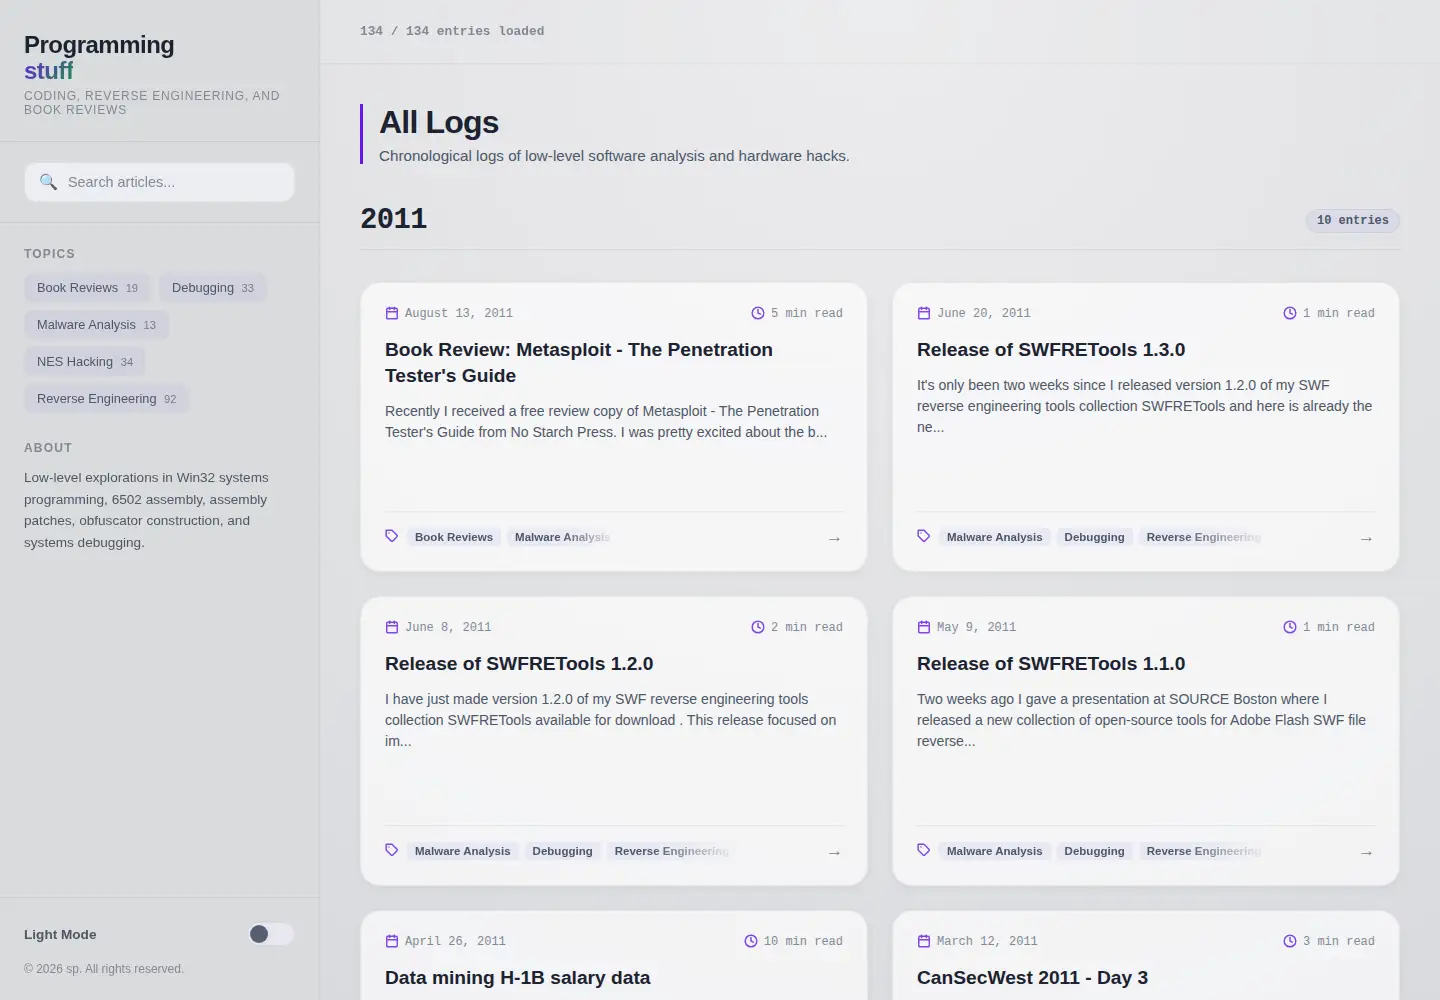Click the 2011 year heading
Screen dimensions: 1440x1000
(394, 219)
